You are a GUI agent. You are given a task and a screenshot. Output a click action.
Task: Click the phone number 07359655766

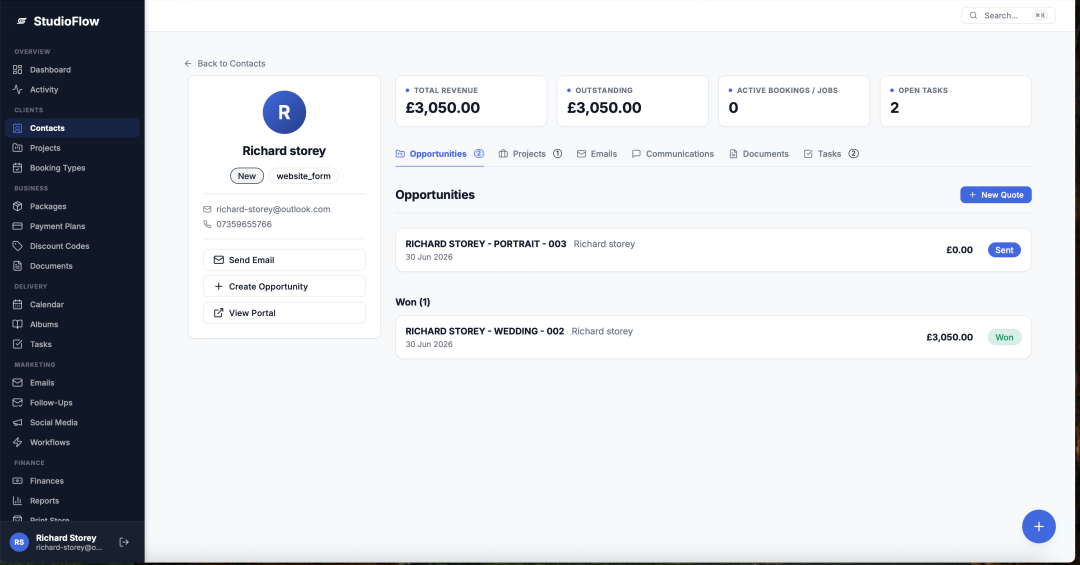coord(244,225)
